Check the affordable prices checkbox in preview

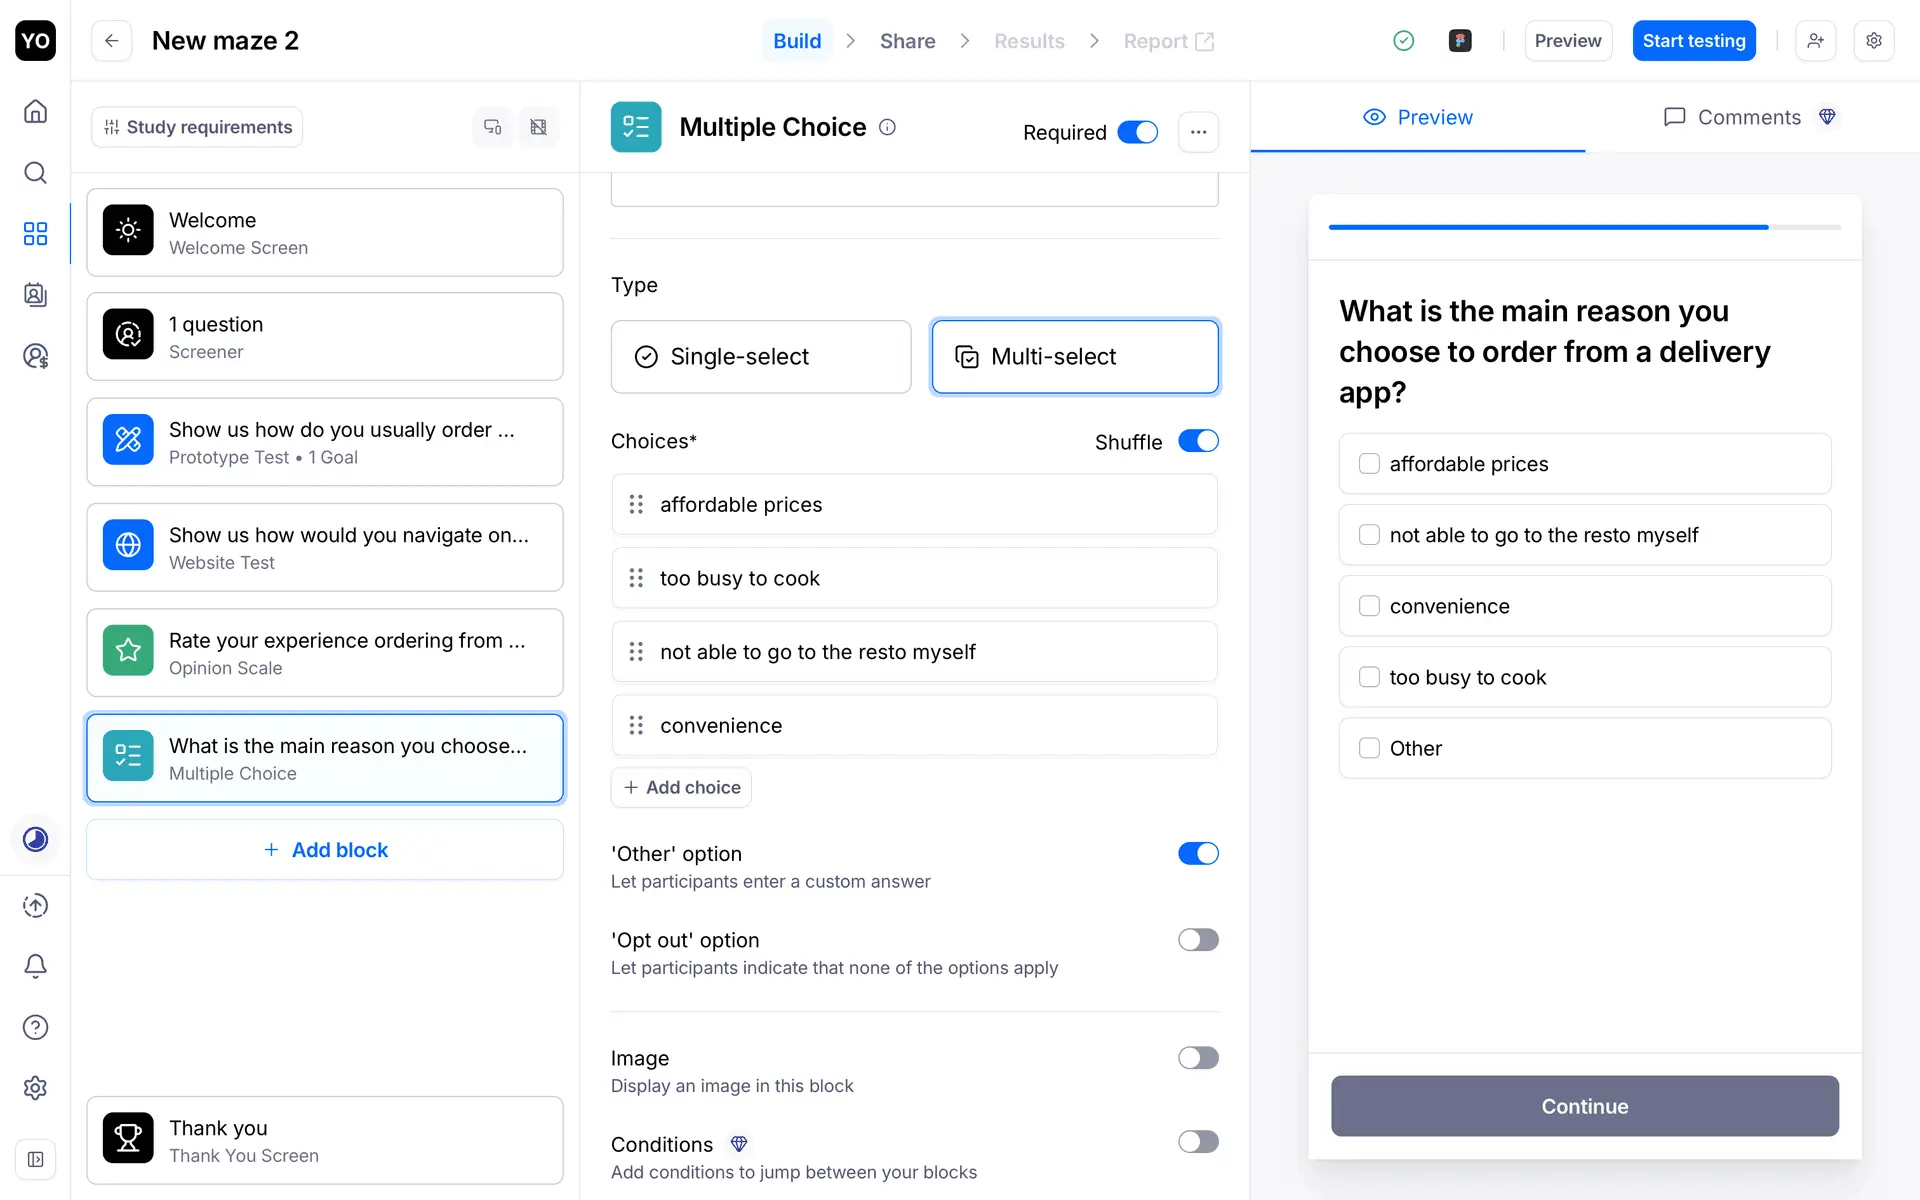click(x=1369, y=464)
